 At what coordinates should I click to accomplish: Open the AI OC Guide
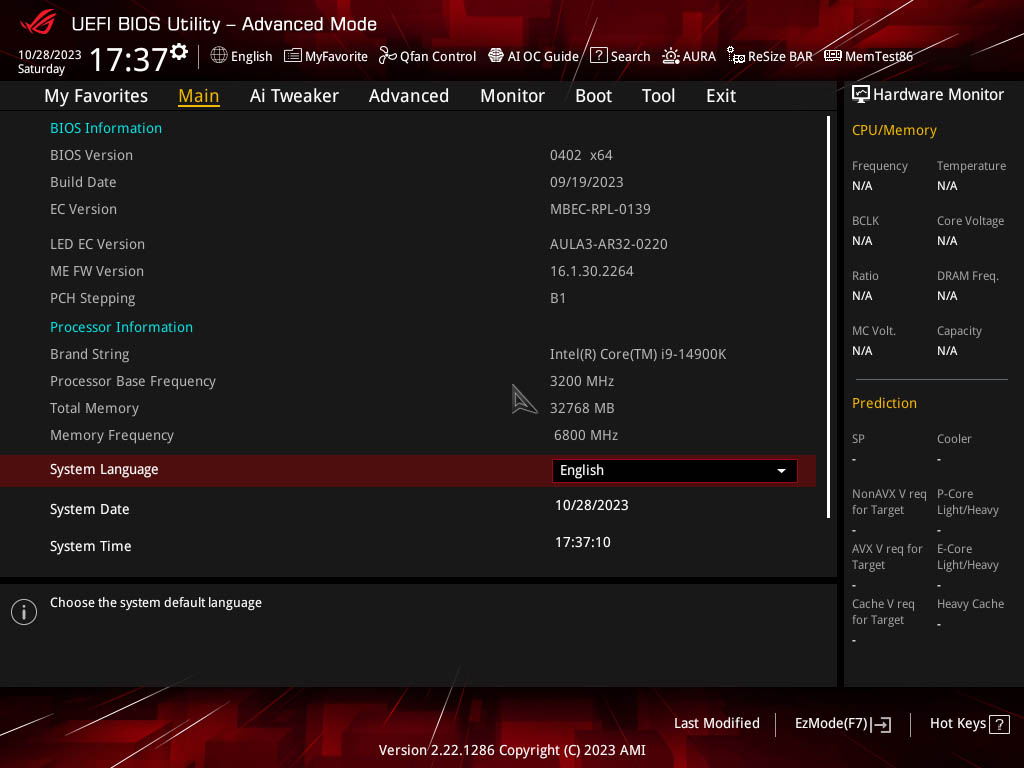tap(534, 56)
